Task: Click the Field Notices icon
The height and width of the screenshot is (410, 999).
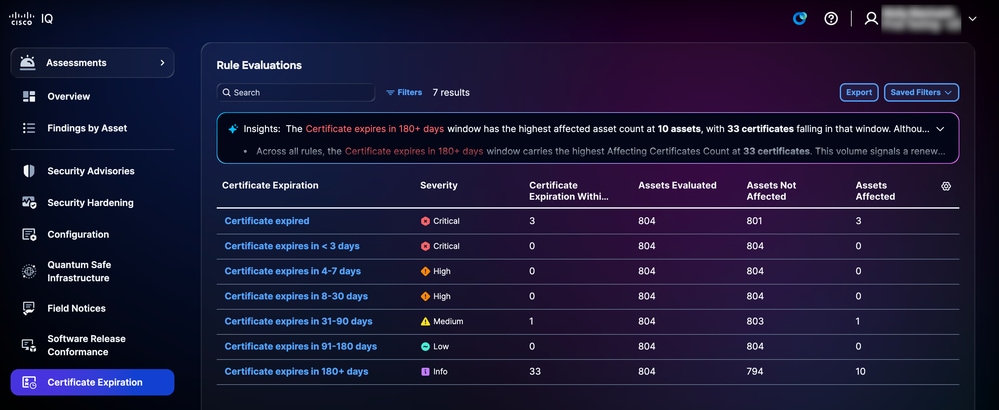Action: pos(29,308)
